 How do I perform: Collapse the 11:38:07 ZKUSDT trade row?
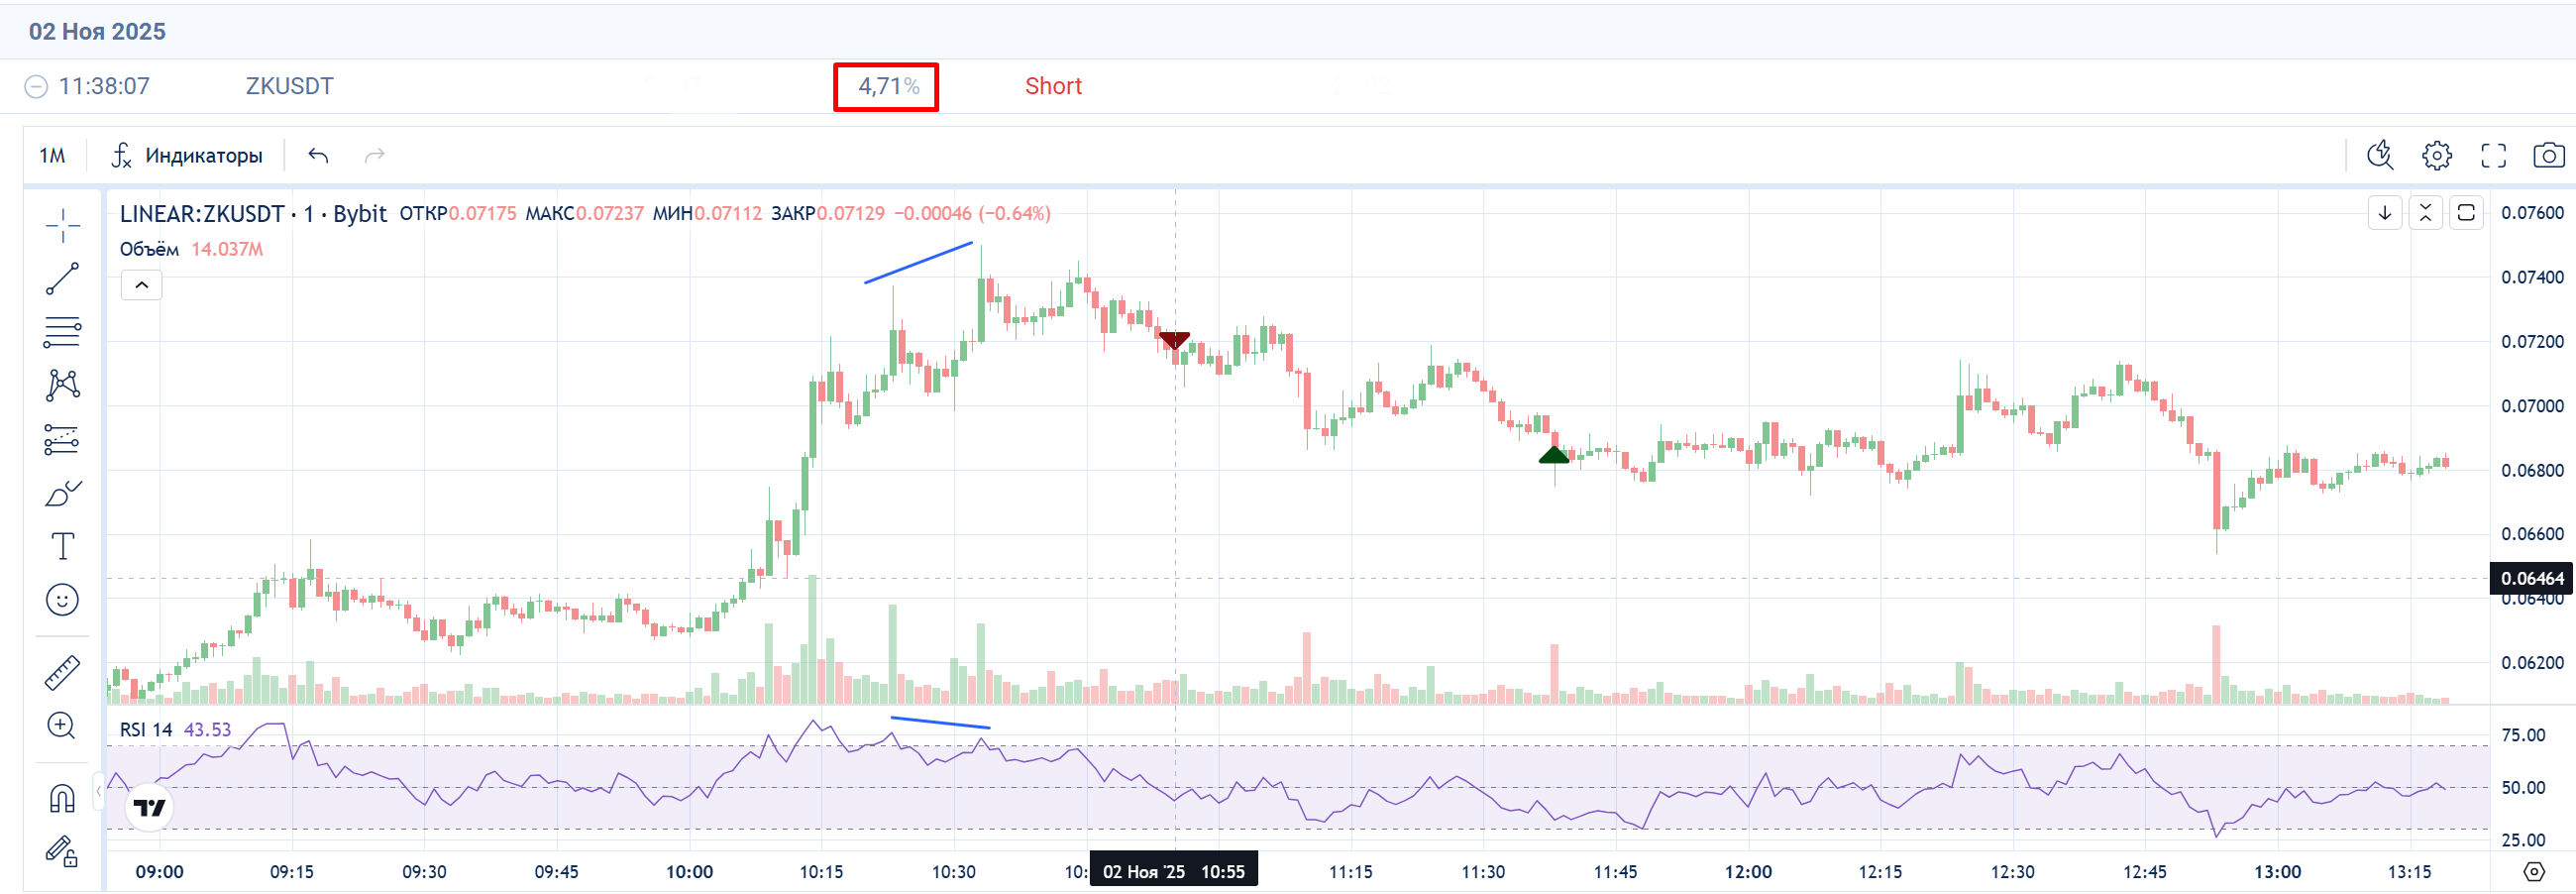click(x=36, y=87)
